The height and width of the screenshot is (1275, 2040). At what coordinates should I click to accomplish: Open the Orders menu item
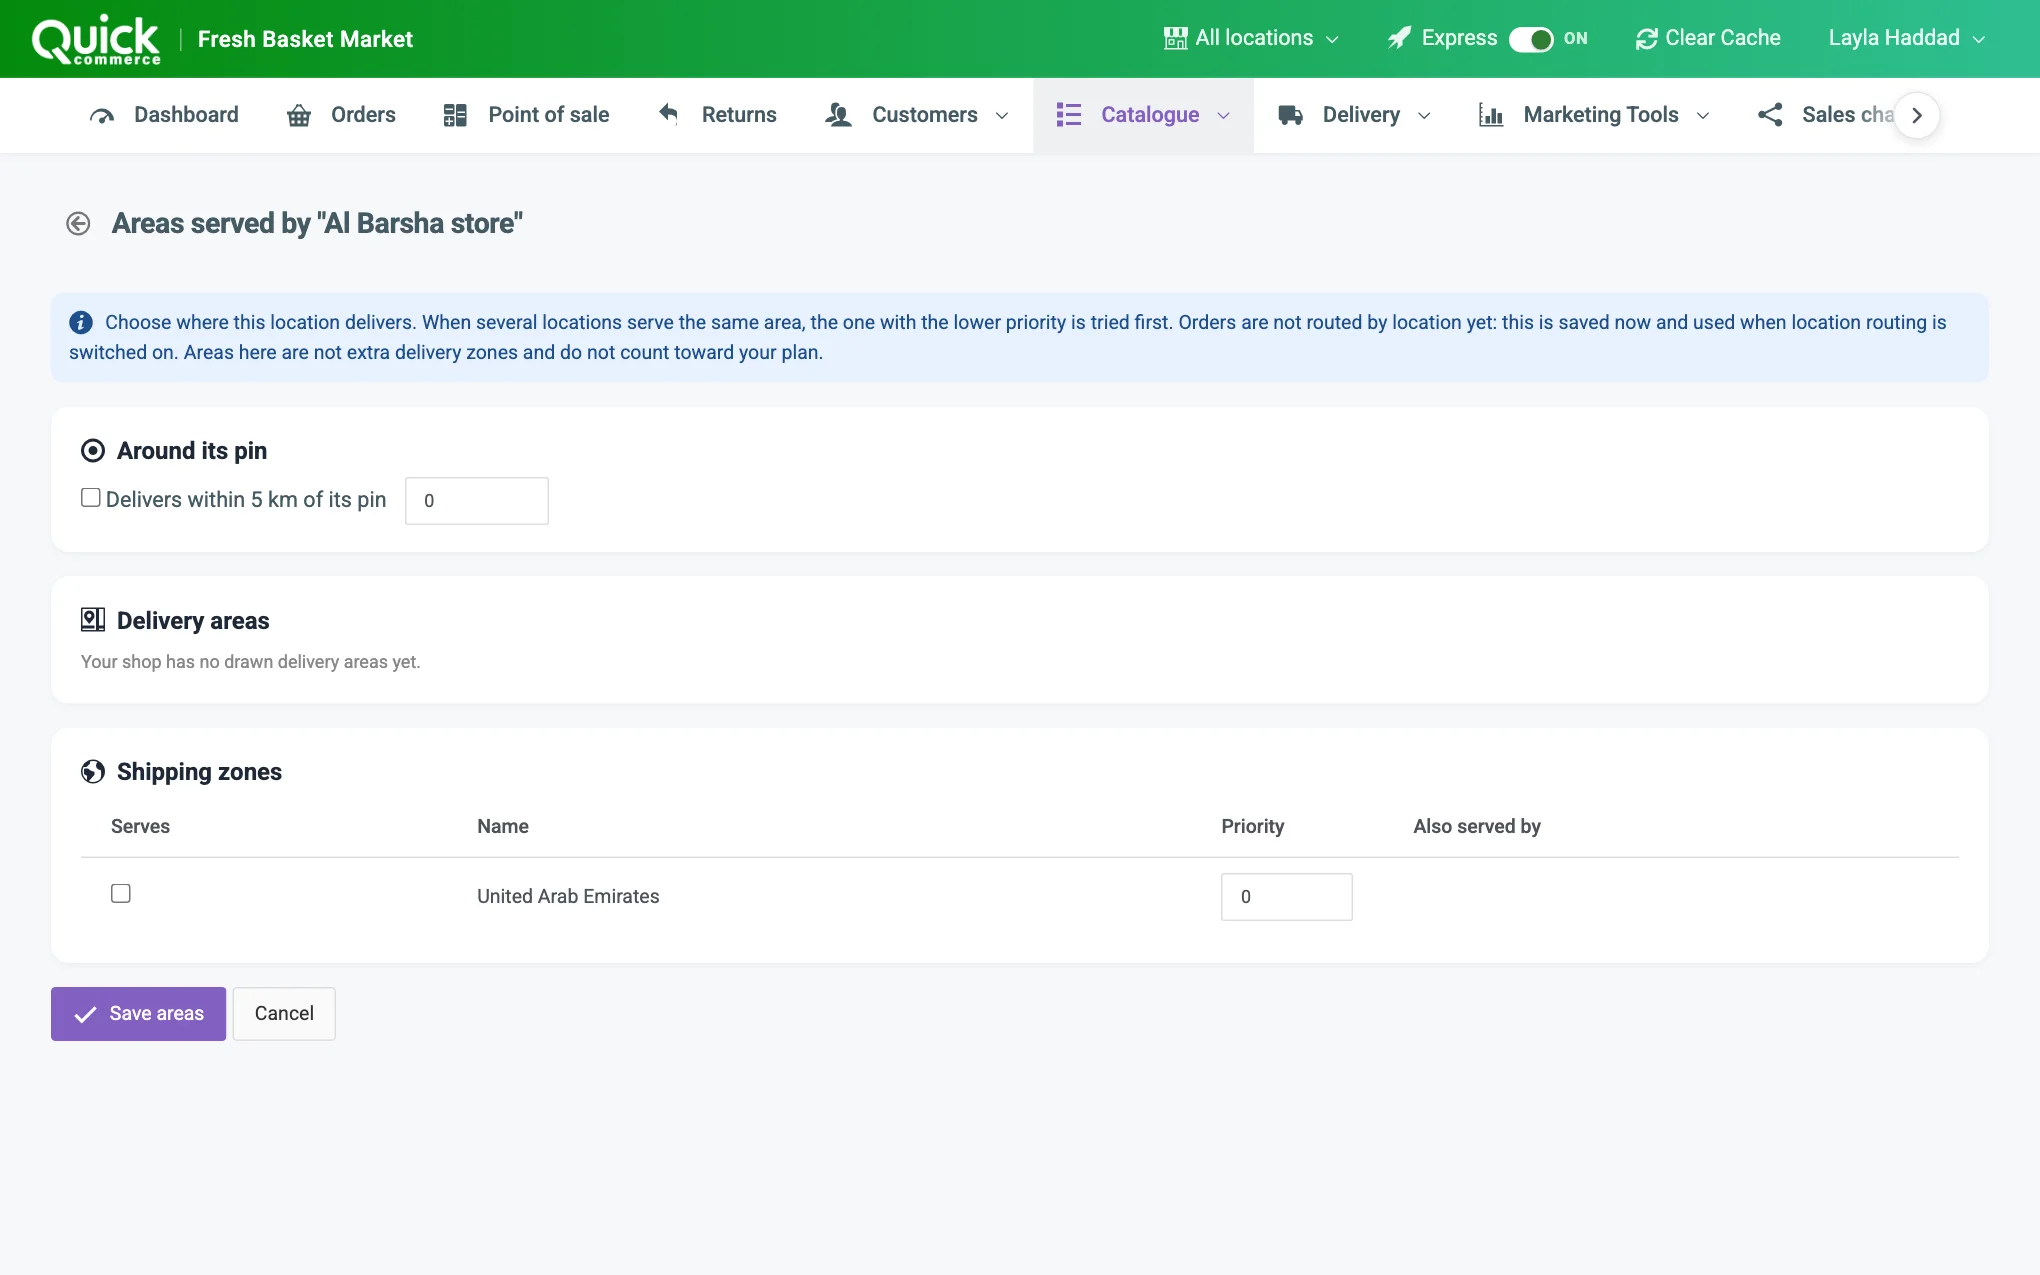[x=341, y=115]
